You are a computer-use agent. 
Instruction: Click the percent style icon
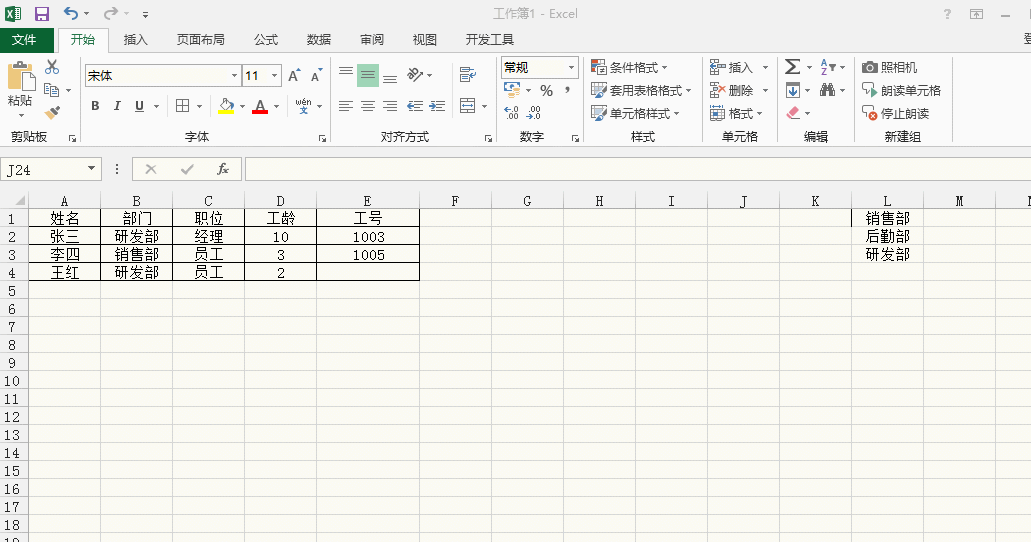click(x=546, y=91)
